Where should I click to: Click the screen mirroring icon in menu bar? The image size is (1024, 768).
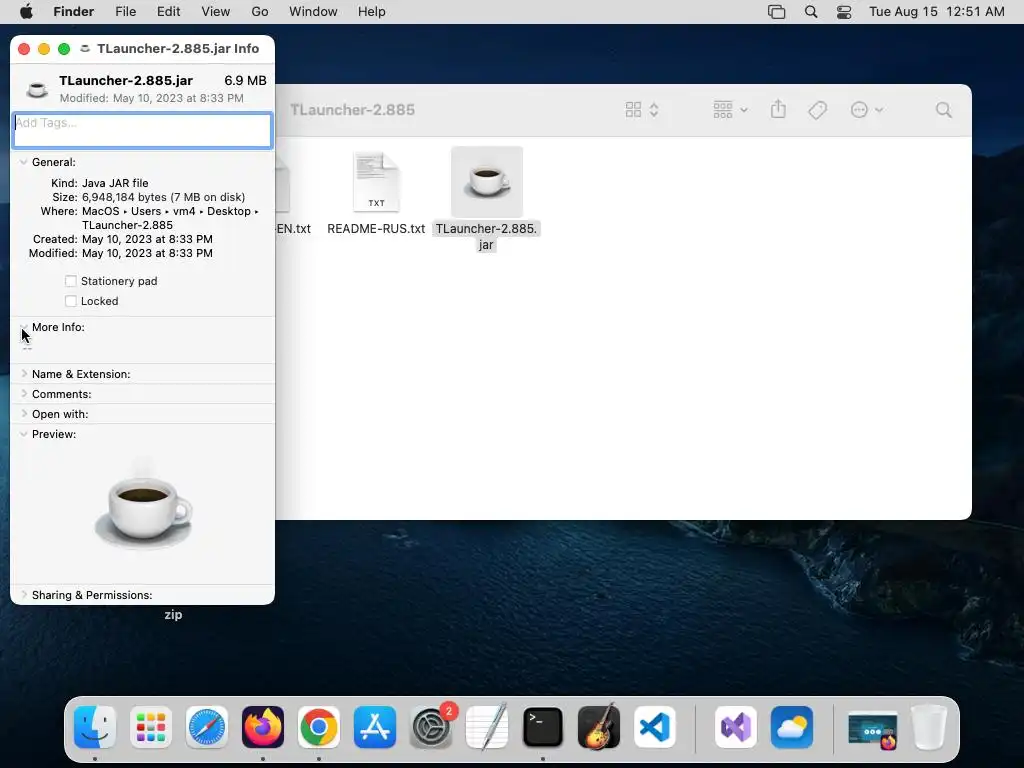pos(776,12)
